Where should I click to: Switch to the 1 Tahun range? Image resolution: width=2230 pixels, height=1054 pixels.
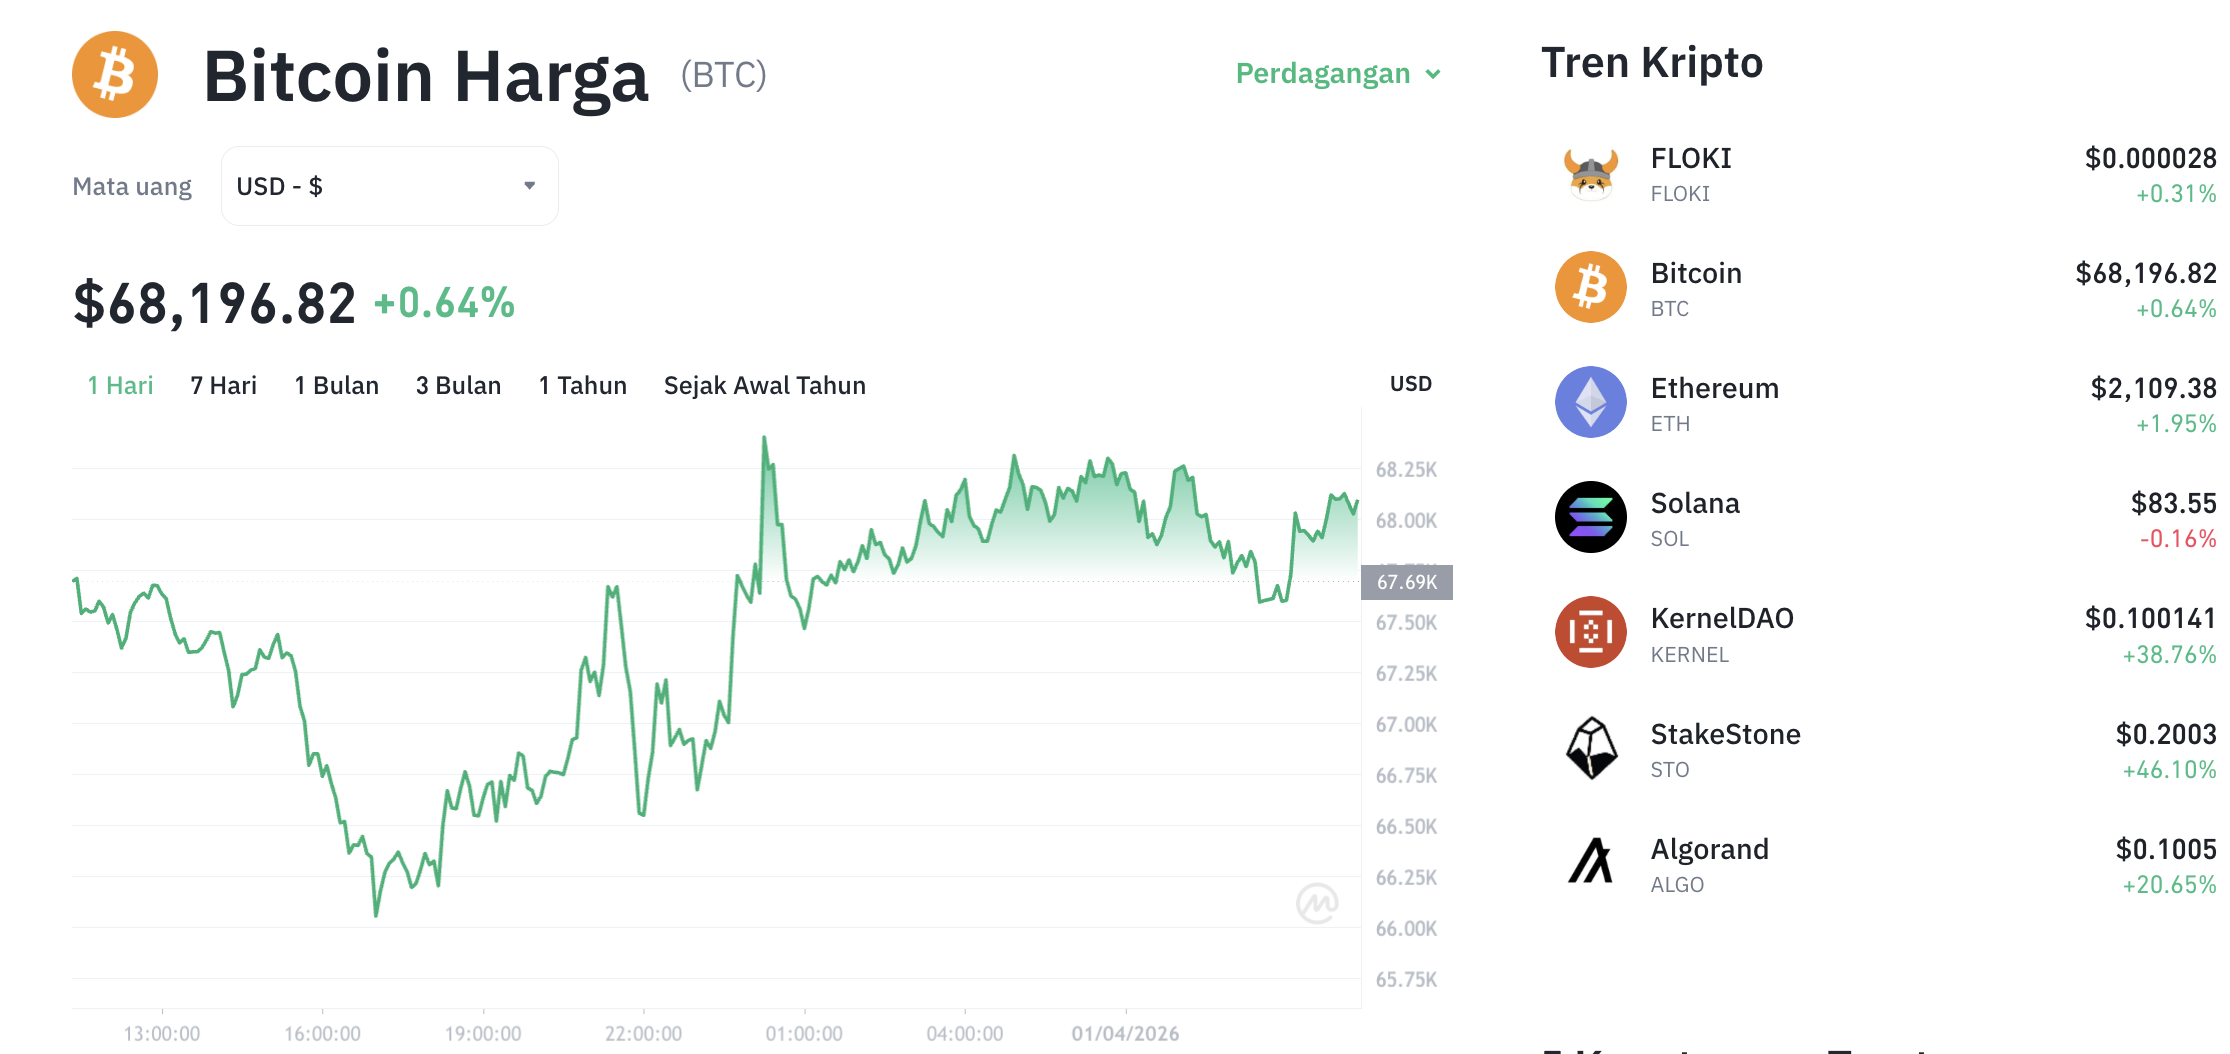(x=582, y=385)
